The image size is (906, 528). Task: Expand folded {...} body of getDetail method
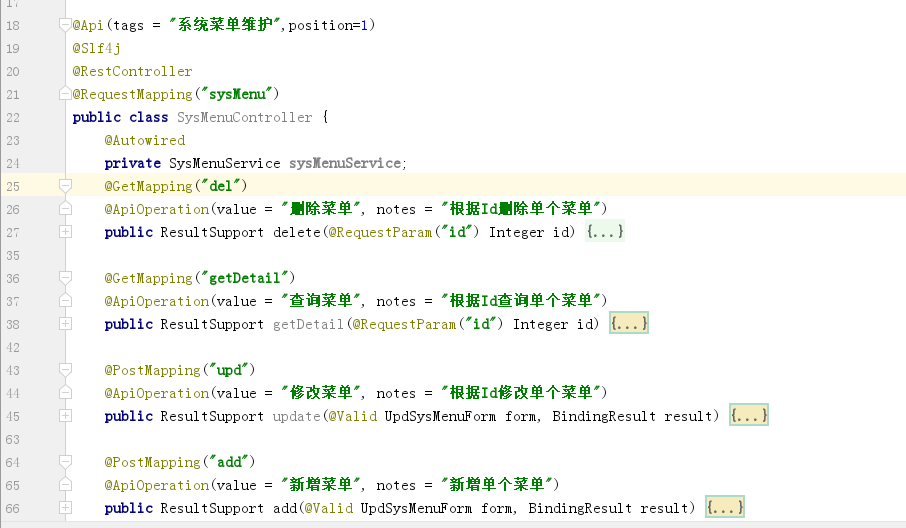(x=629, y=324)
